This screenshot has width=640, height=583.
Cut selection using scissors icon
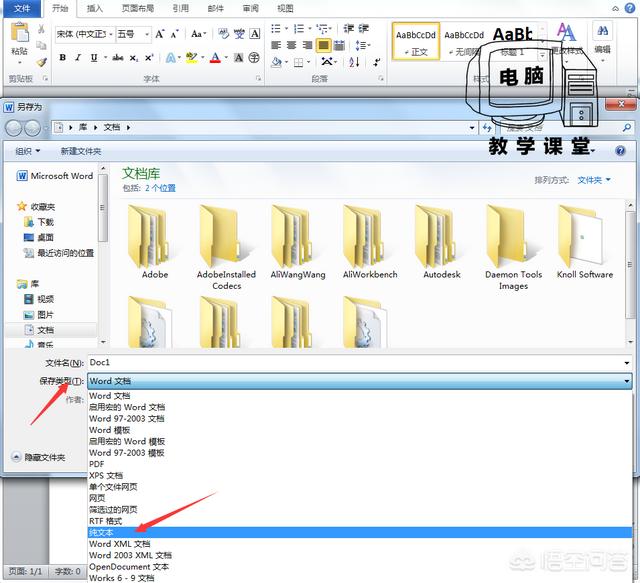(x=41, y=29)
